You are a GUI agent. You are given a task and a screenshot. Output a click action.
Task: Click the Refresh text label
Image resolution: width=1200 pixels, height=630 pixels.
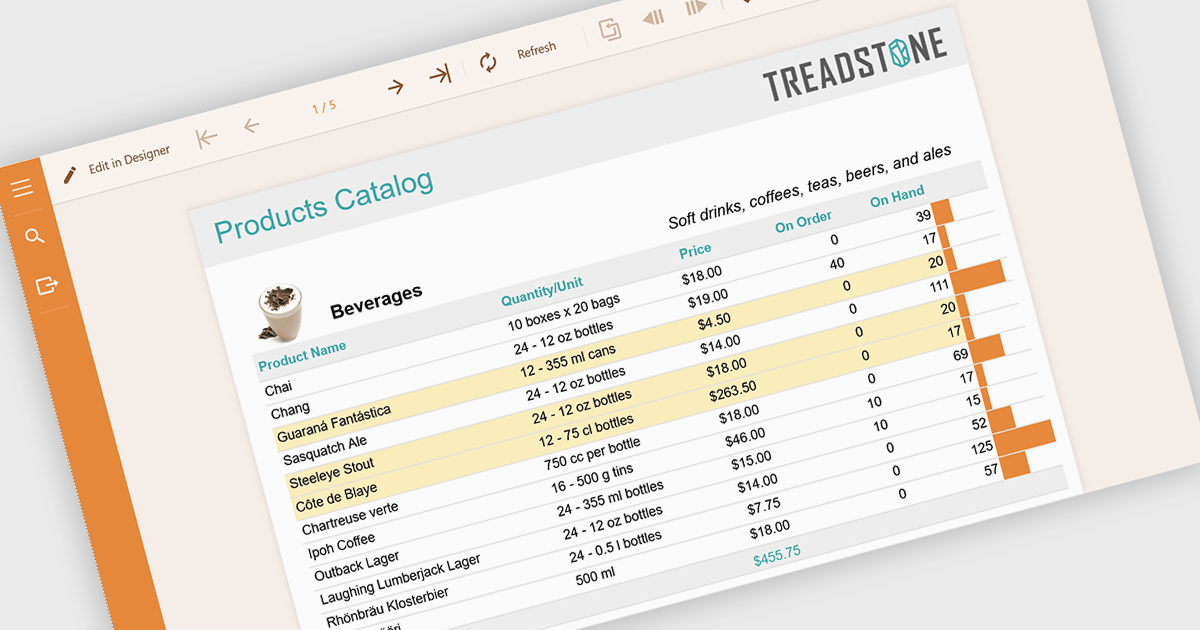pyautogui.click(x=537, y=50)
